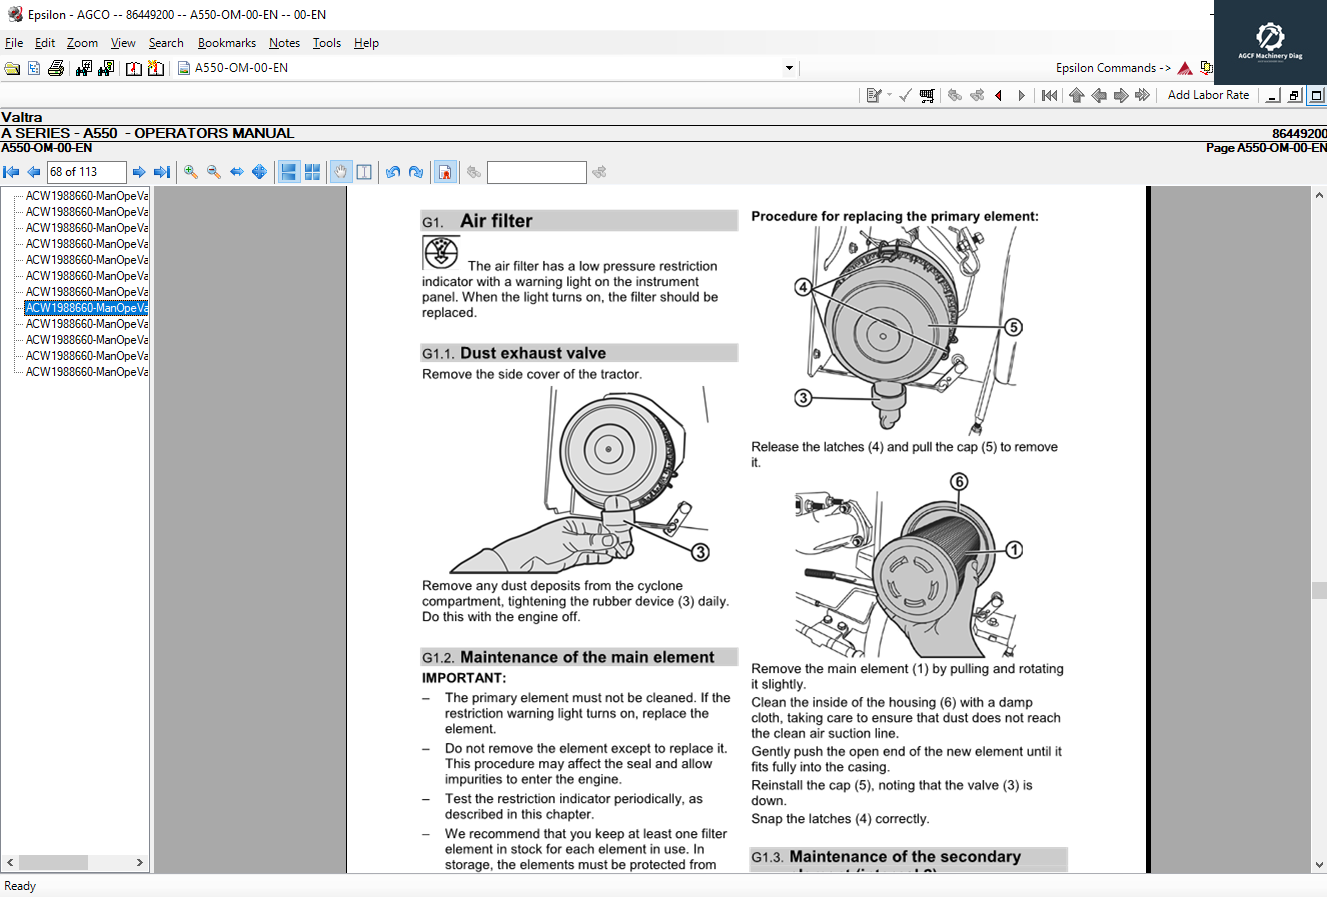Click the red AGCO Epsilon Commands logo

[x=1185, y=68]
